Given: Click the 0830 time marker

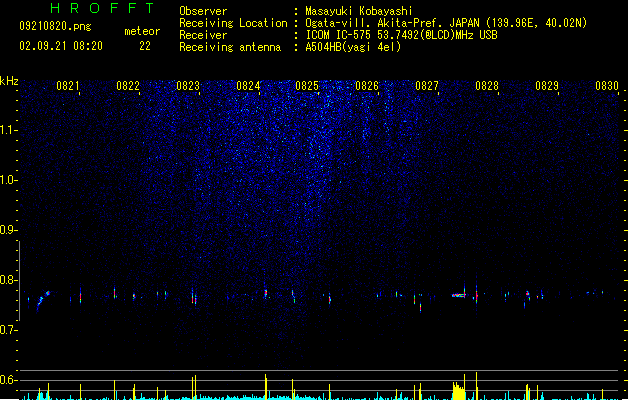Looking at the screenshot, I should tap(607, 86).
